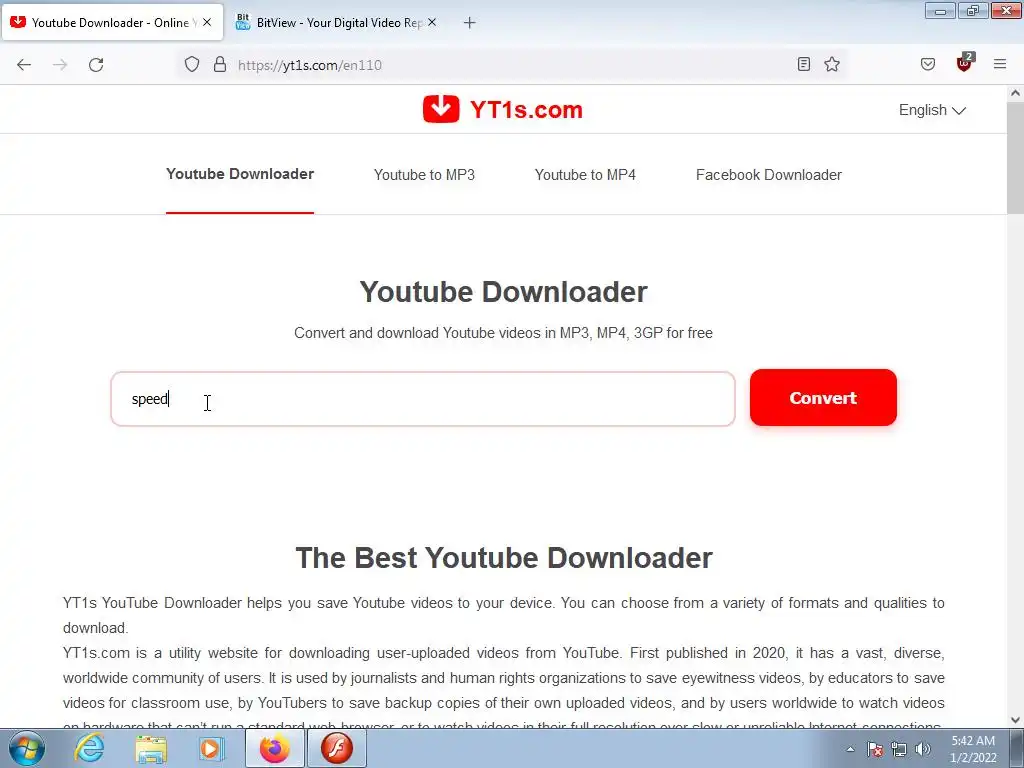Image resolution: width=1024 pixels, height=768 pixels.
Task: Toggle reader view in address bar
Action: pyautogui.click(x=804, y=64)
